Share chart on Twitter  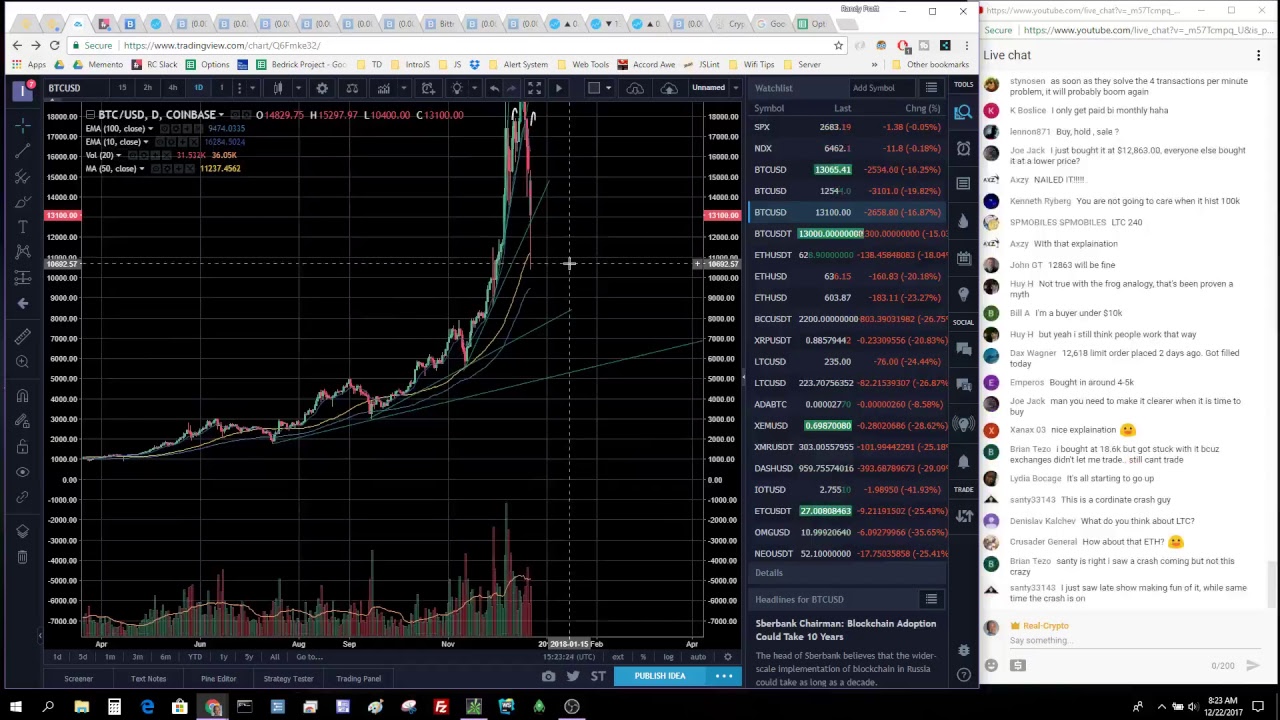coord(573,677)
